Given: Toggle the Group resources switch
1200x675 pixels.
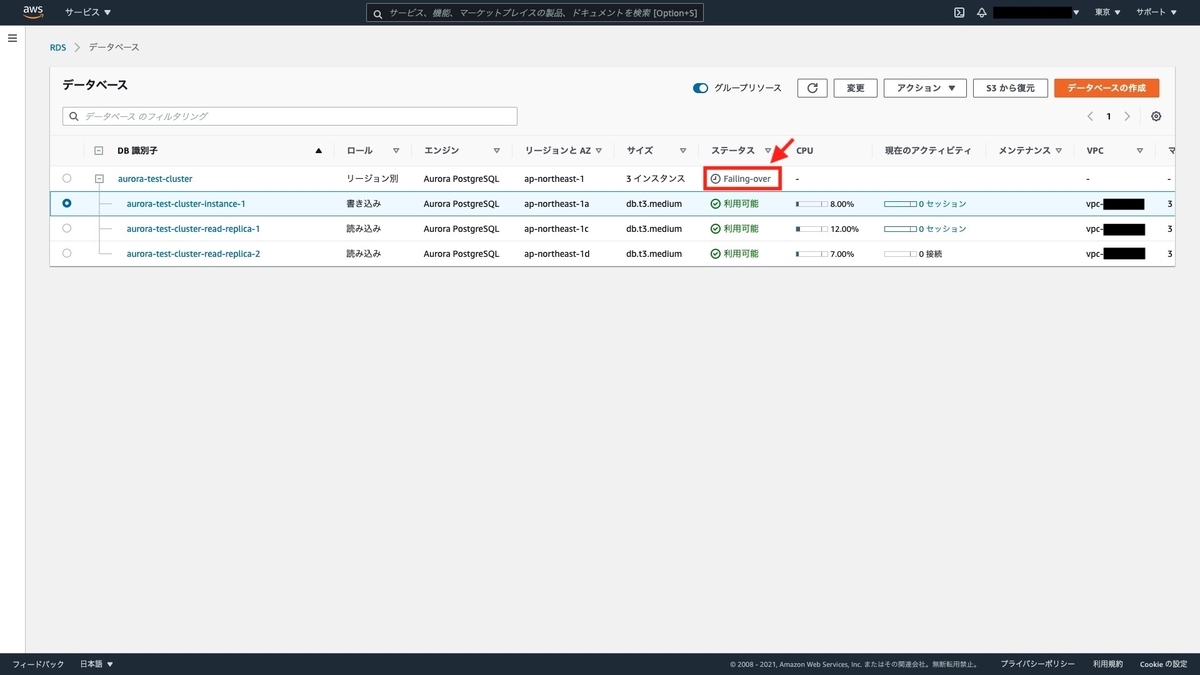Looking at the screenshot, I should tap(700, 88).
